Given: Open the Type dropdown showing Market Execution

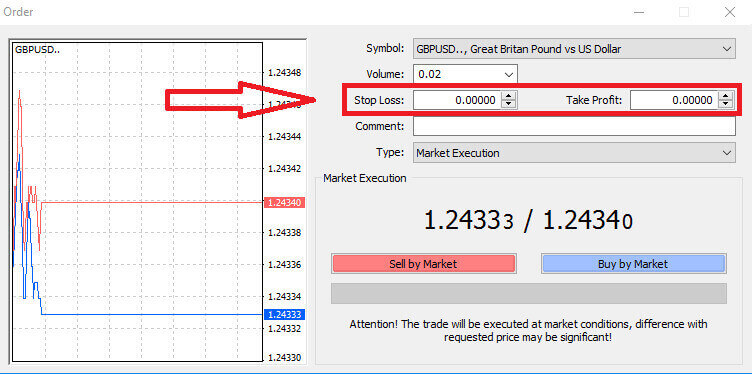Looking at the screenshot, I should coord(574,153).
